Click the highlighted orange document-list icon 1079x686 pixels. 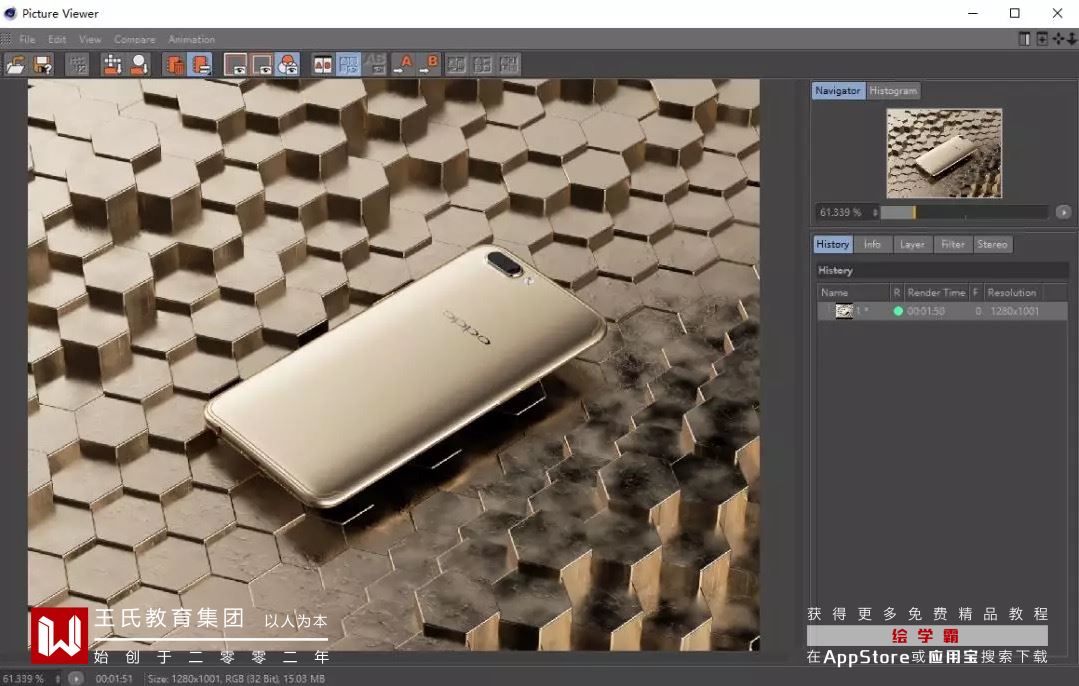click(200, 65)
